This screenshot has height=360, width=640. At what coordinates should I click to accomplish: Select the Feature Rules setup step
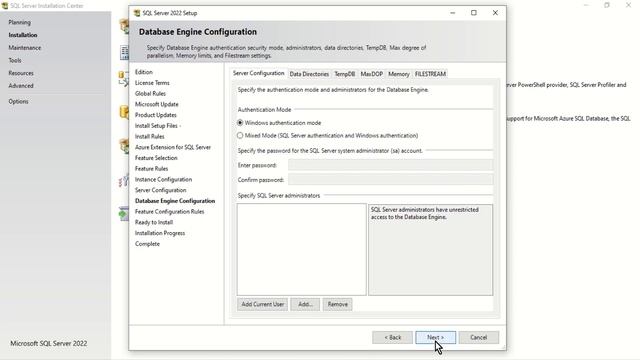tap(151, 169)
